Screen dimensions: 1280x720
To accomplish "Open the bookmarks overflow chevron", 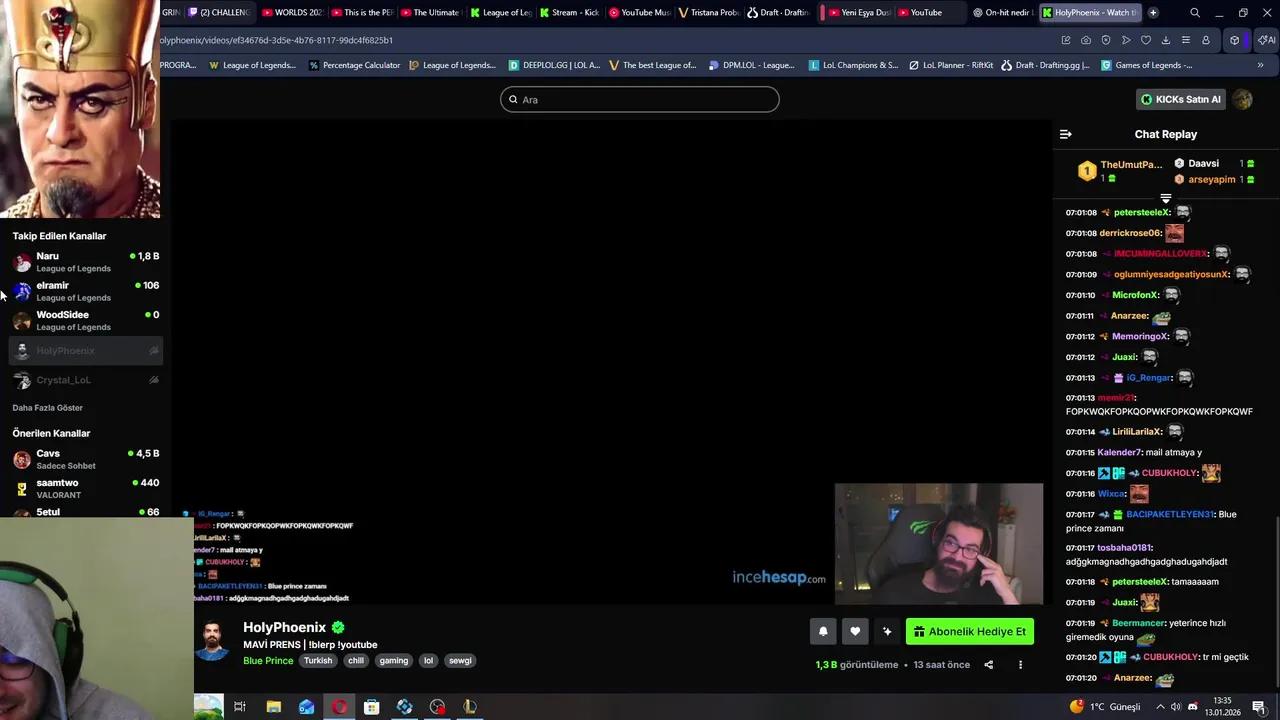I will point(1262,64).
